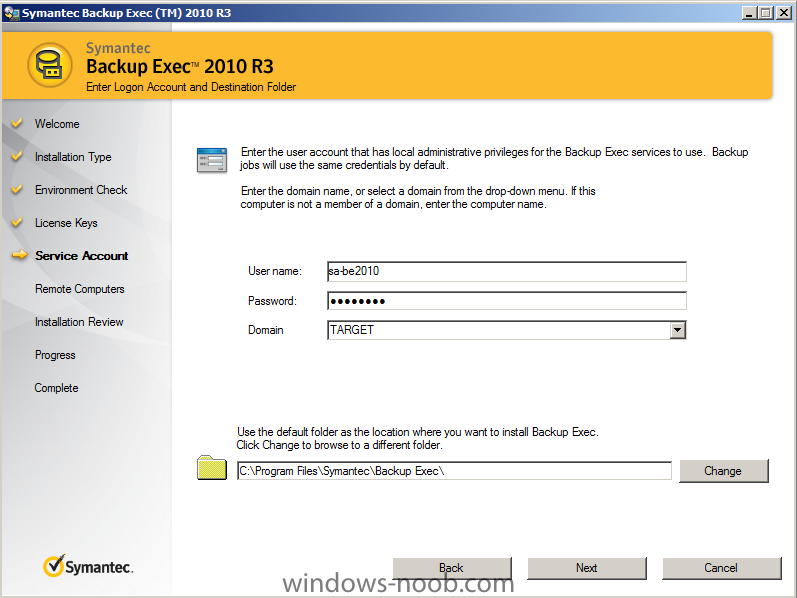Select the Remote Computers step
This screenshot has width=797, height=598.
[x=80, y=289]
